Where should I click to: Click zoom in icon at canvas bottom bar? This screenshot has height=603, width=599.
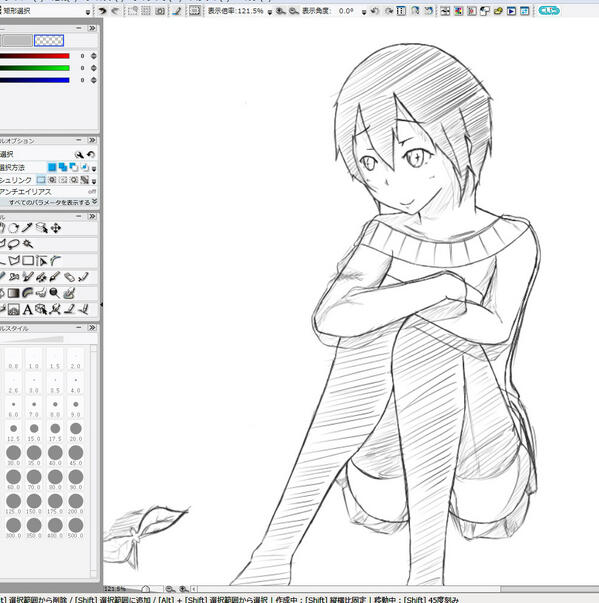click(x=183, y=589)
